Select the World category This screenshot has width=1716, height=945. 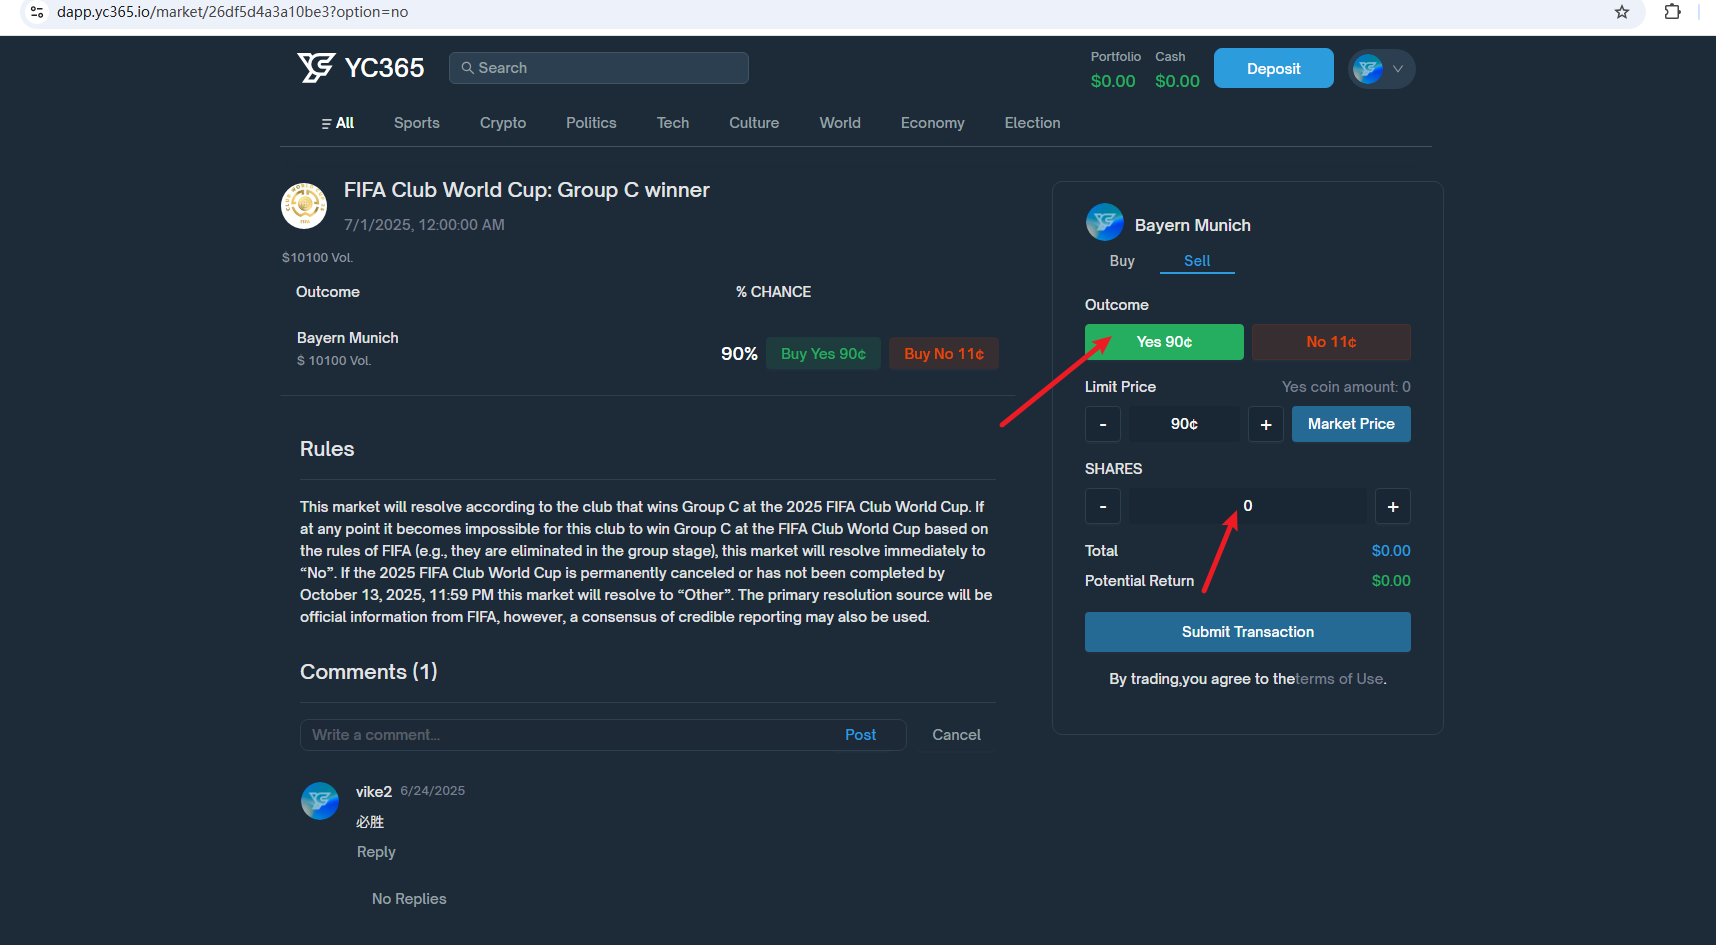(x=840, y=123)
